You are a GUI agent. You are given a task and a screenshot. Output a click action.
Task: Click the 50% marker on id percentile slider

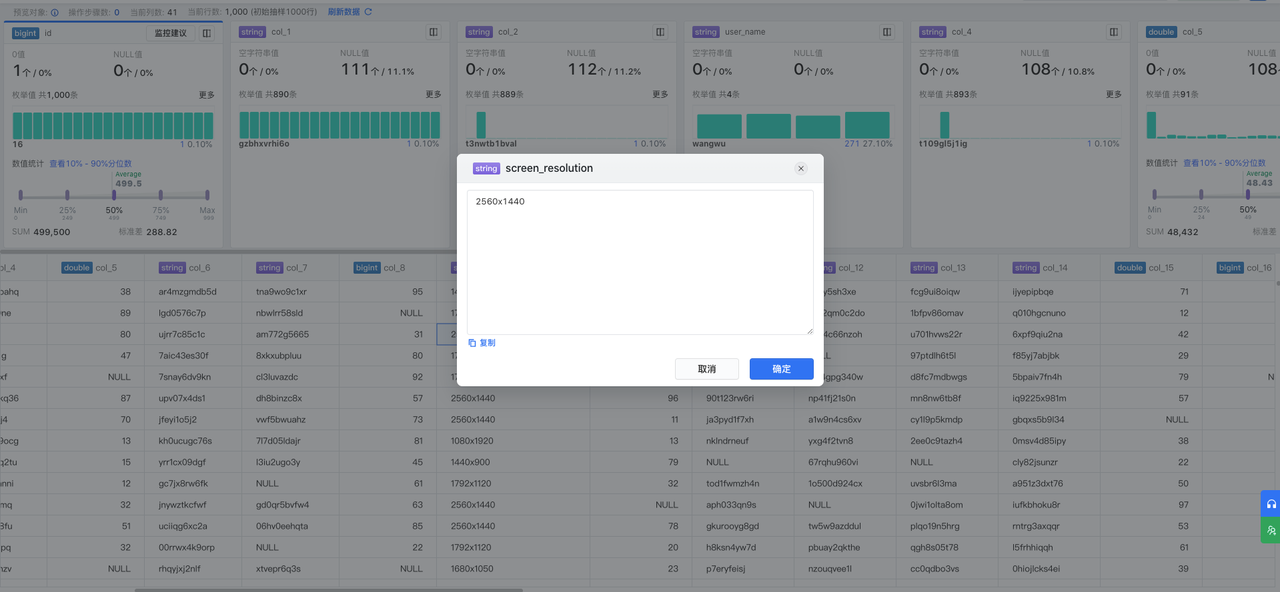tap(114, 196)
